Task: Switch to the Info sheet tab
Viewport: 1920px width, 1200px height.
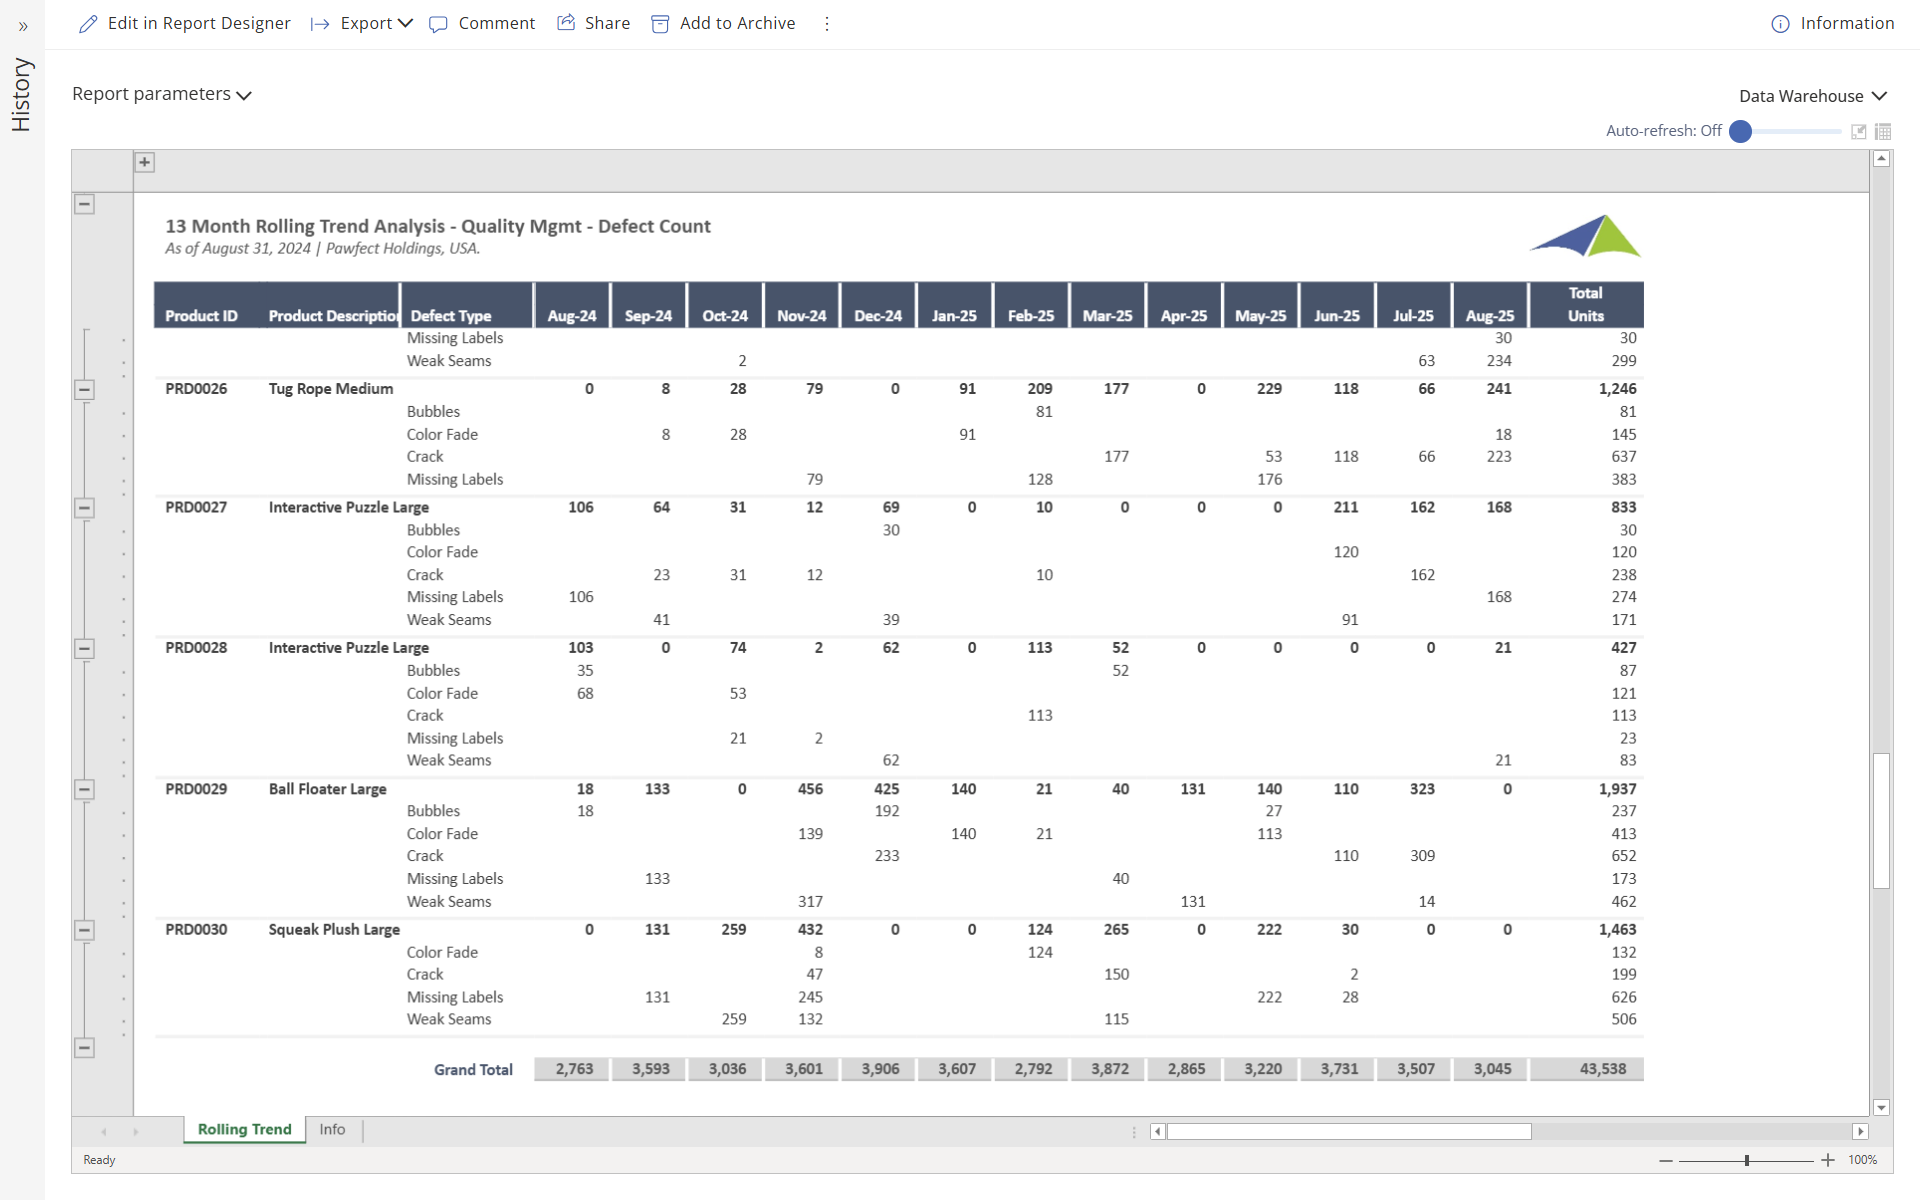Action: point(332,1129)
